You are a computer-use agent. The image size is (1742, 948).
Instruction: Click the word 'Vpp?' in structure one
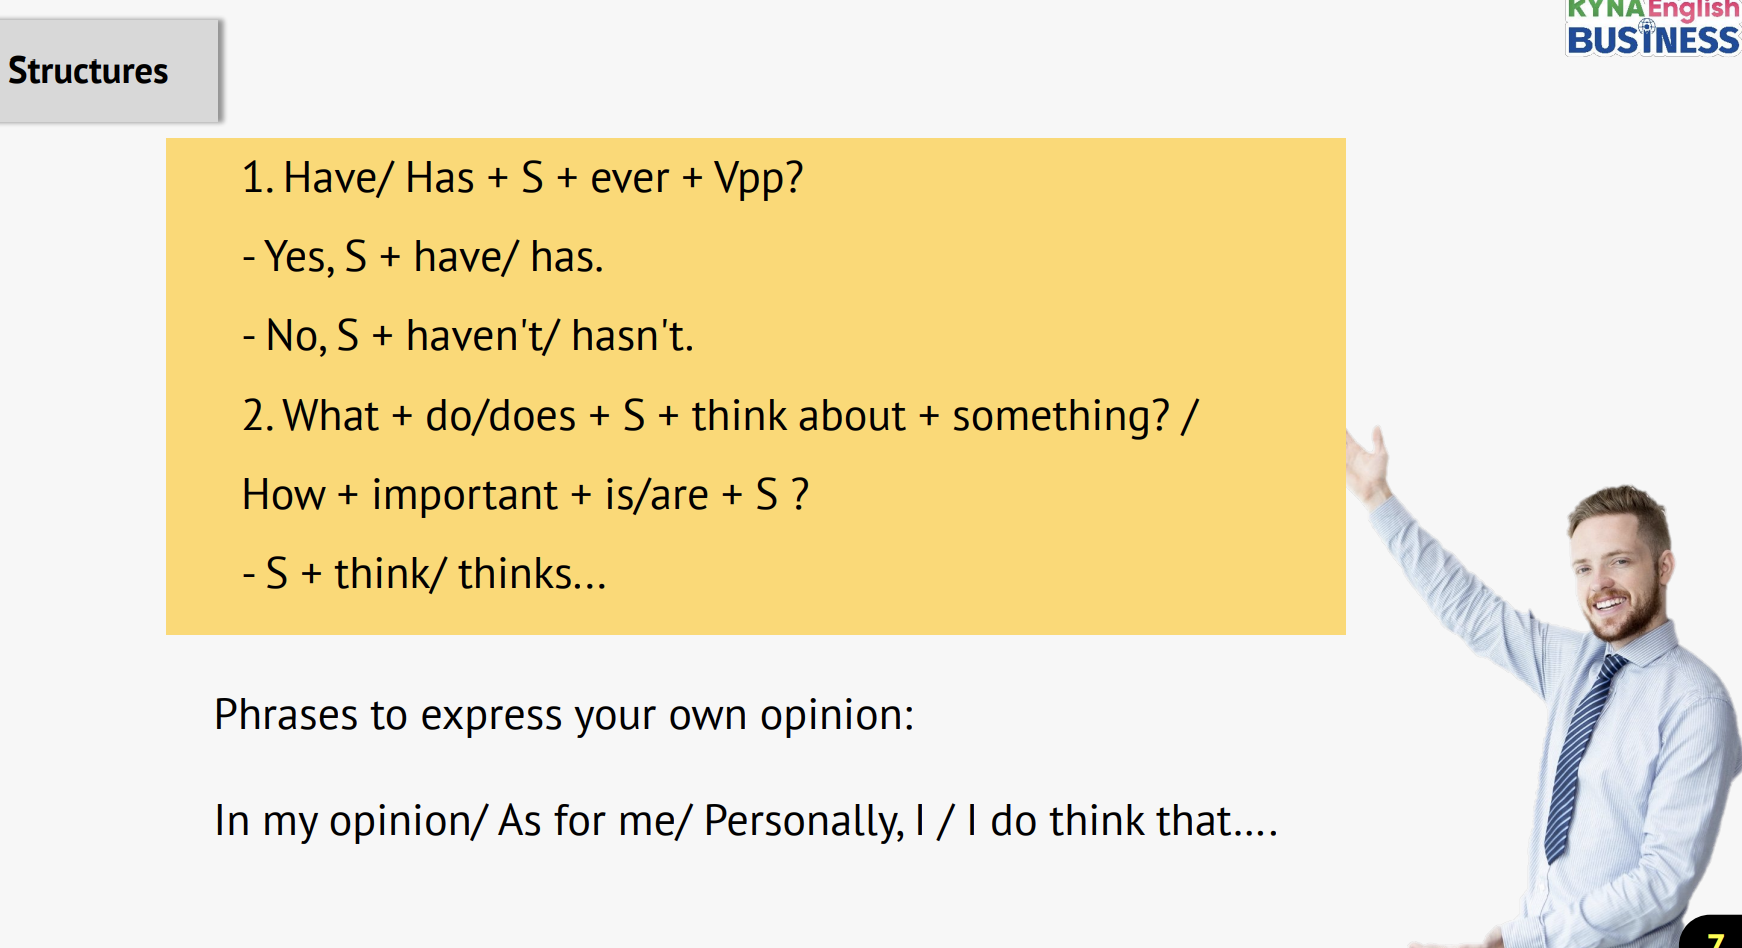(x=758, y=179)
